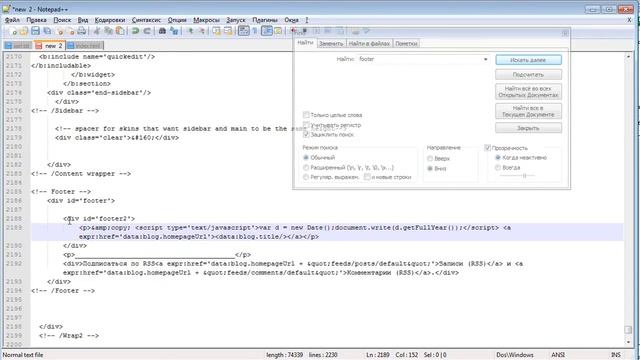
Task: Toggle the Word Wrap toolbar icon
Action: pos(244,31)
